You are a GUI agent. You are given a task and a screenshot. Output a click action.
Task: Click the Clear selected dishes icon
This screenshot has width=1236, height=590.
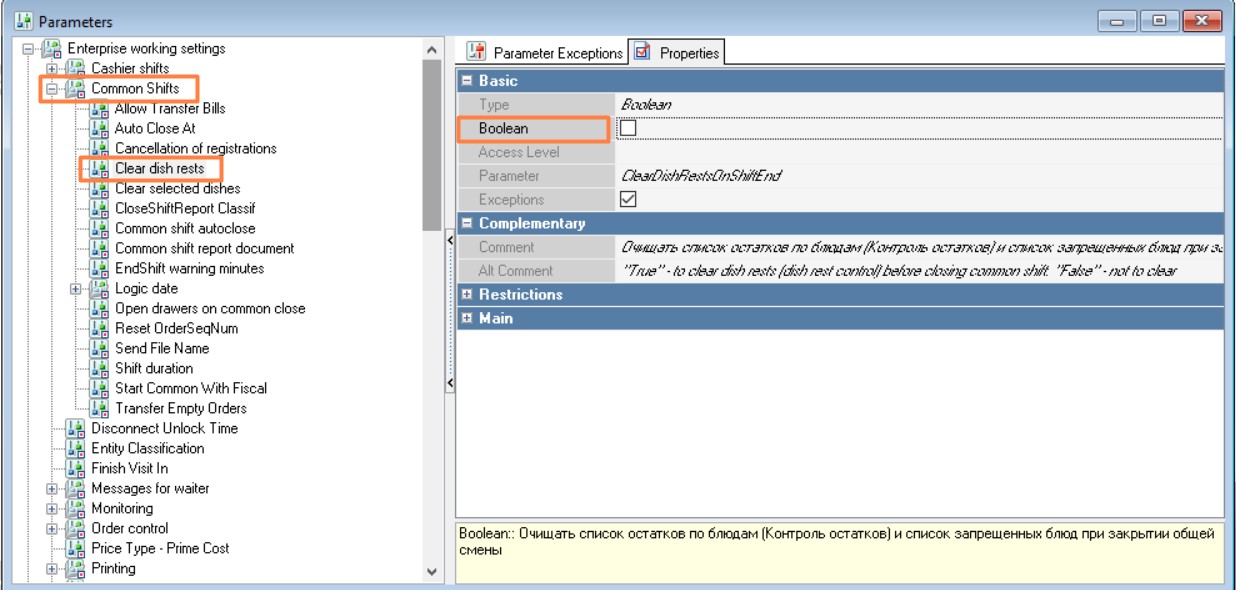tap(98, 188)
